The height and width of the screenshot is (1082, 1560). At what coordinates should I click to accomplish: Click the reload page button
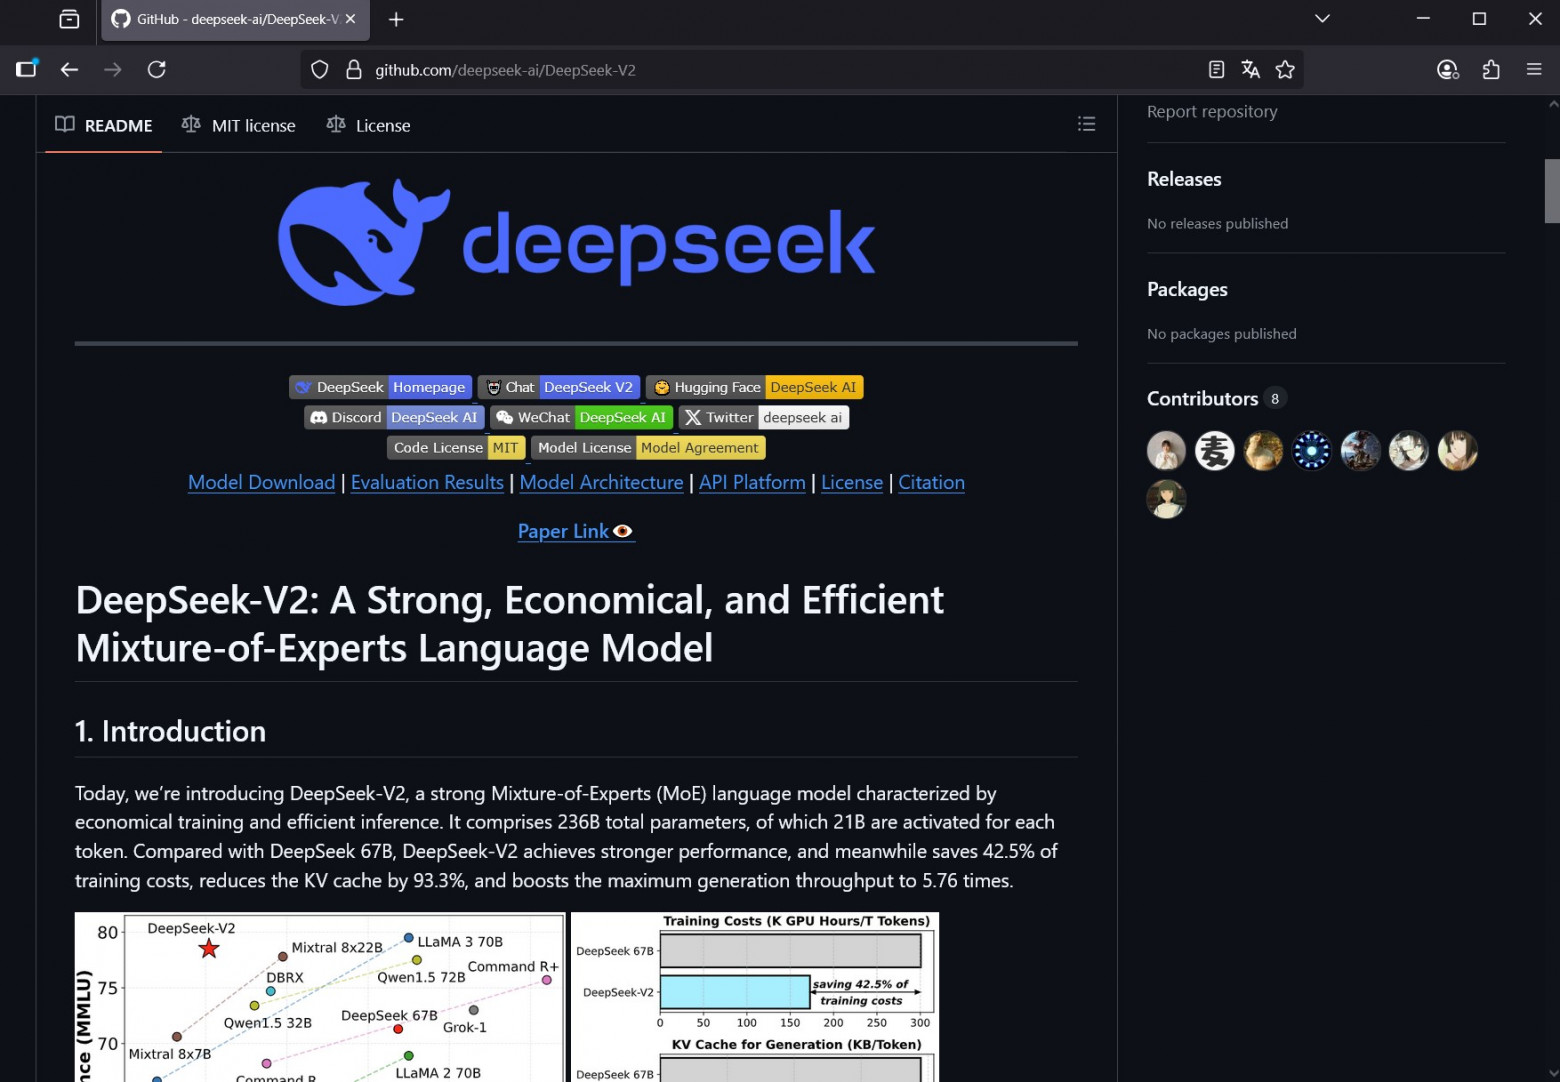[x=156, y=69]
